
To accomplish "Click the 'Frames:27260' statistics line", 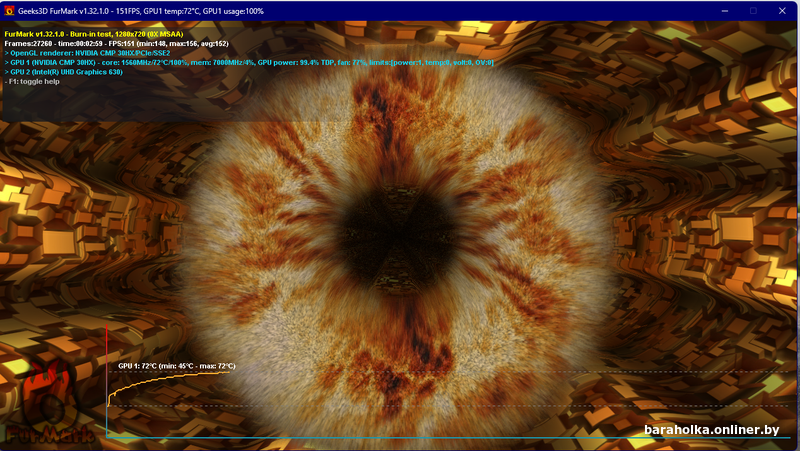I will point(116,44).
